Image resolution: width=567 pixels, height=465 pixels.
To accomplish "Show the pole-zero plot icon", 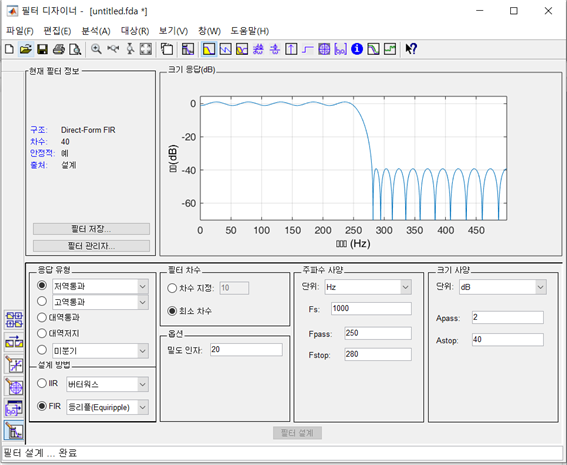I will tap(324, 49).
